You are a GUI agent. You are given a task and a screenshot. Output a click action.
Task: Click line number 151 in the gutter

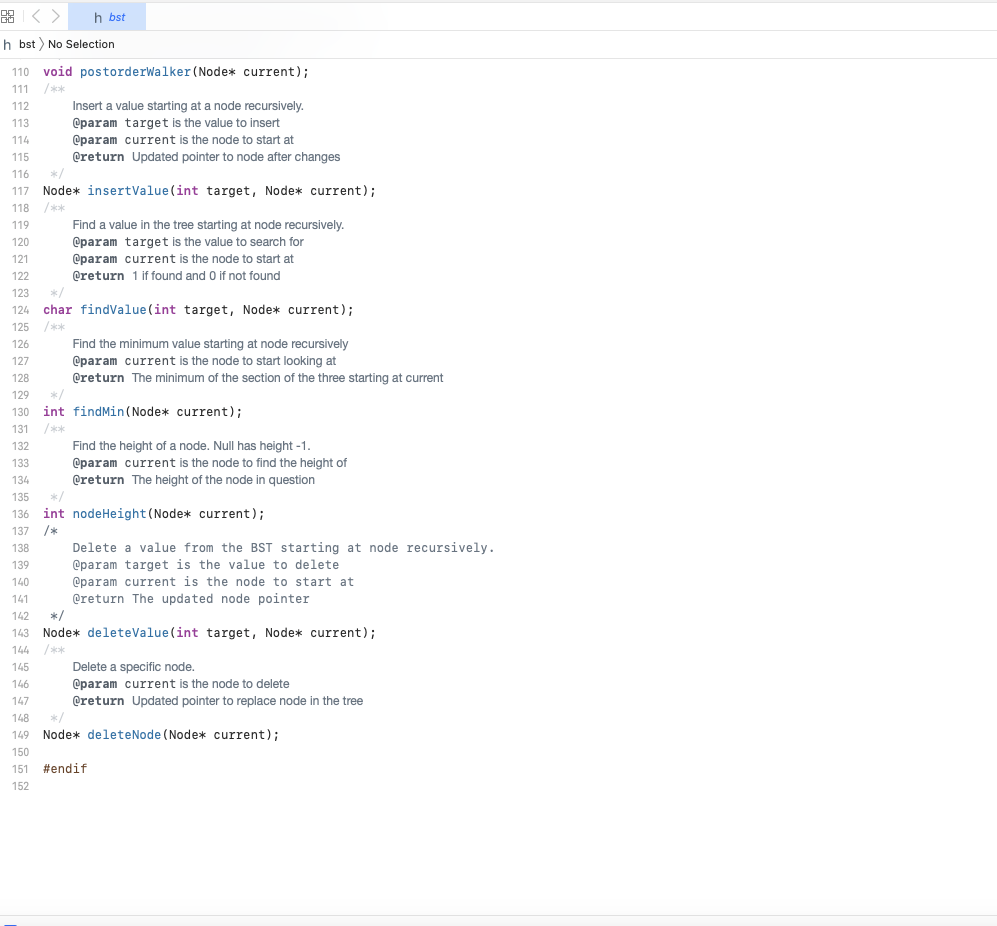pos(20,768)
